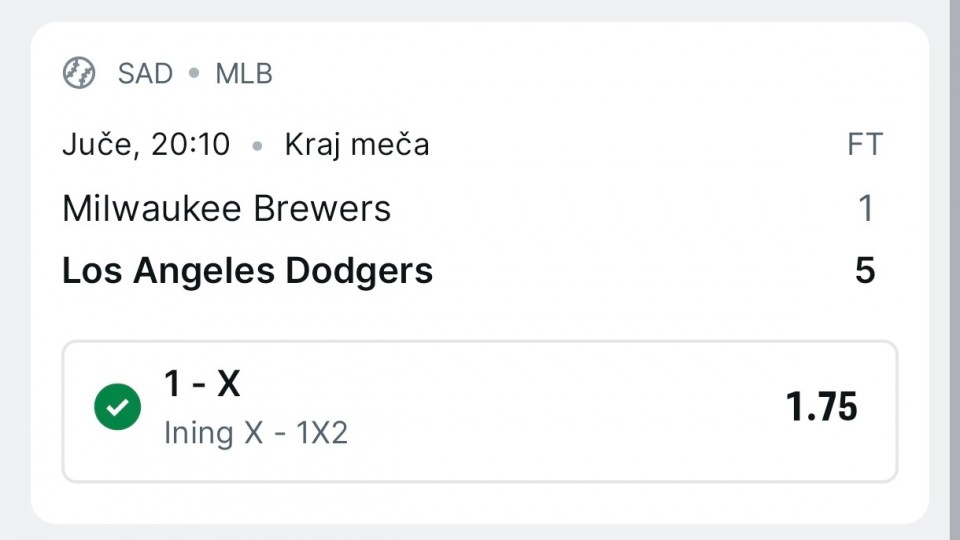
Task: Click the dot separator after match time
Action: click(x=258, y=146)
